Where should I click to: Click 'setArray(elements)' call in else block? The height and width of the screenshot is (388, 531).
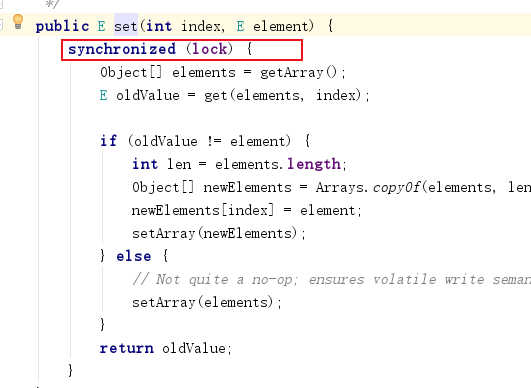pos(203,302)
